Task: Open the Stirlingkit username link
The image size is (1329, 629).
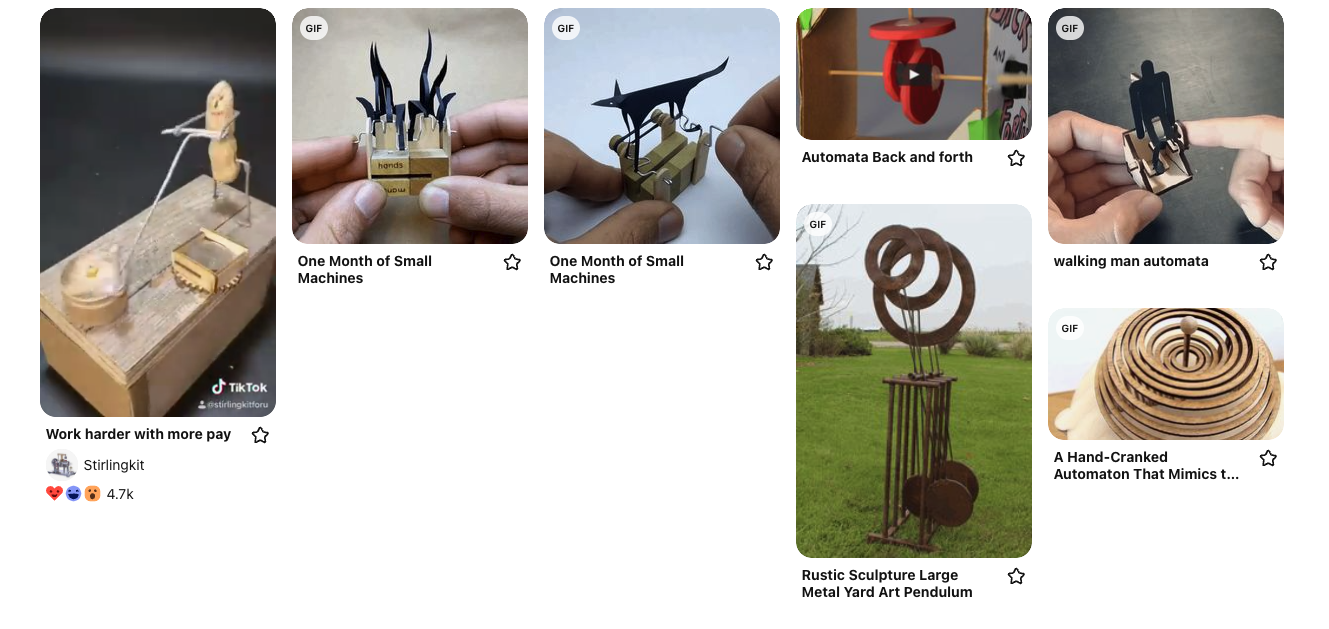Action: (x=114, y=465)
